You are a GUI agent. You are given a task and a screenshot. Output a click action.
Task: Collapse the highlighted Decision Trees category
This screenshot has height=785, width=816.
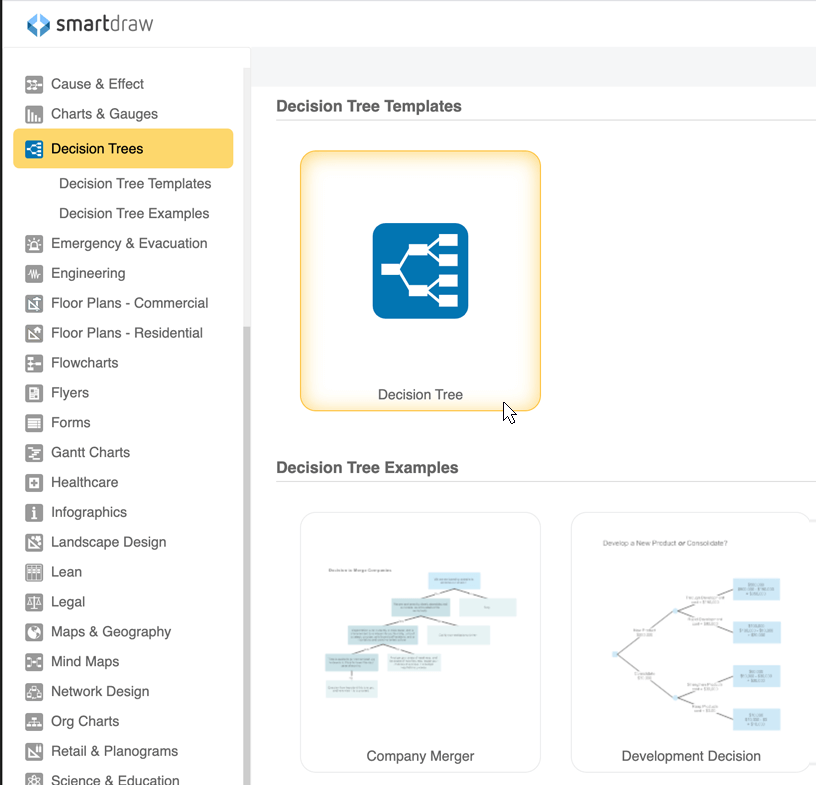point(123,148)
